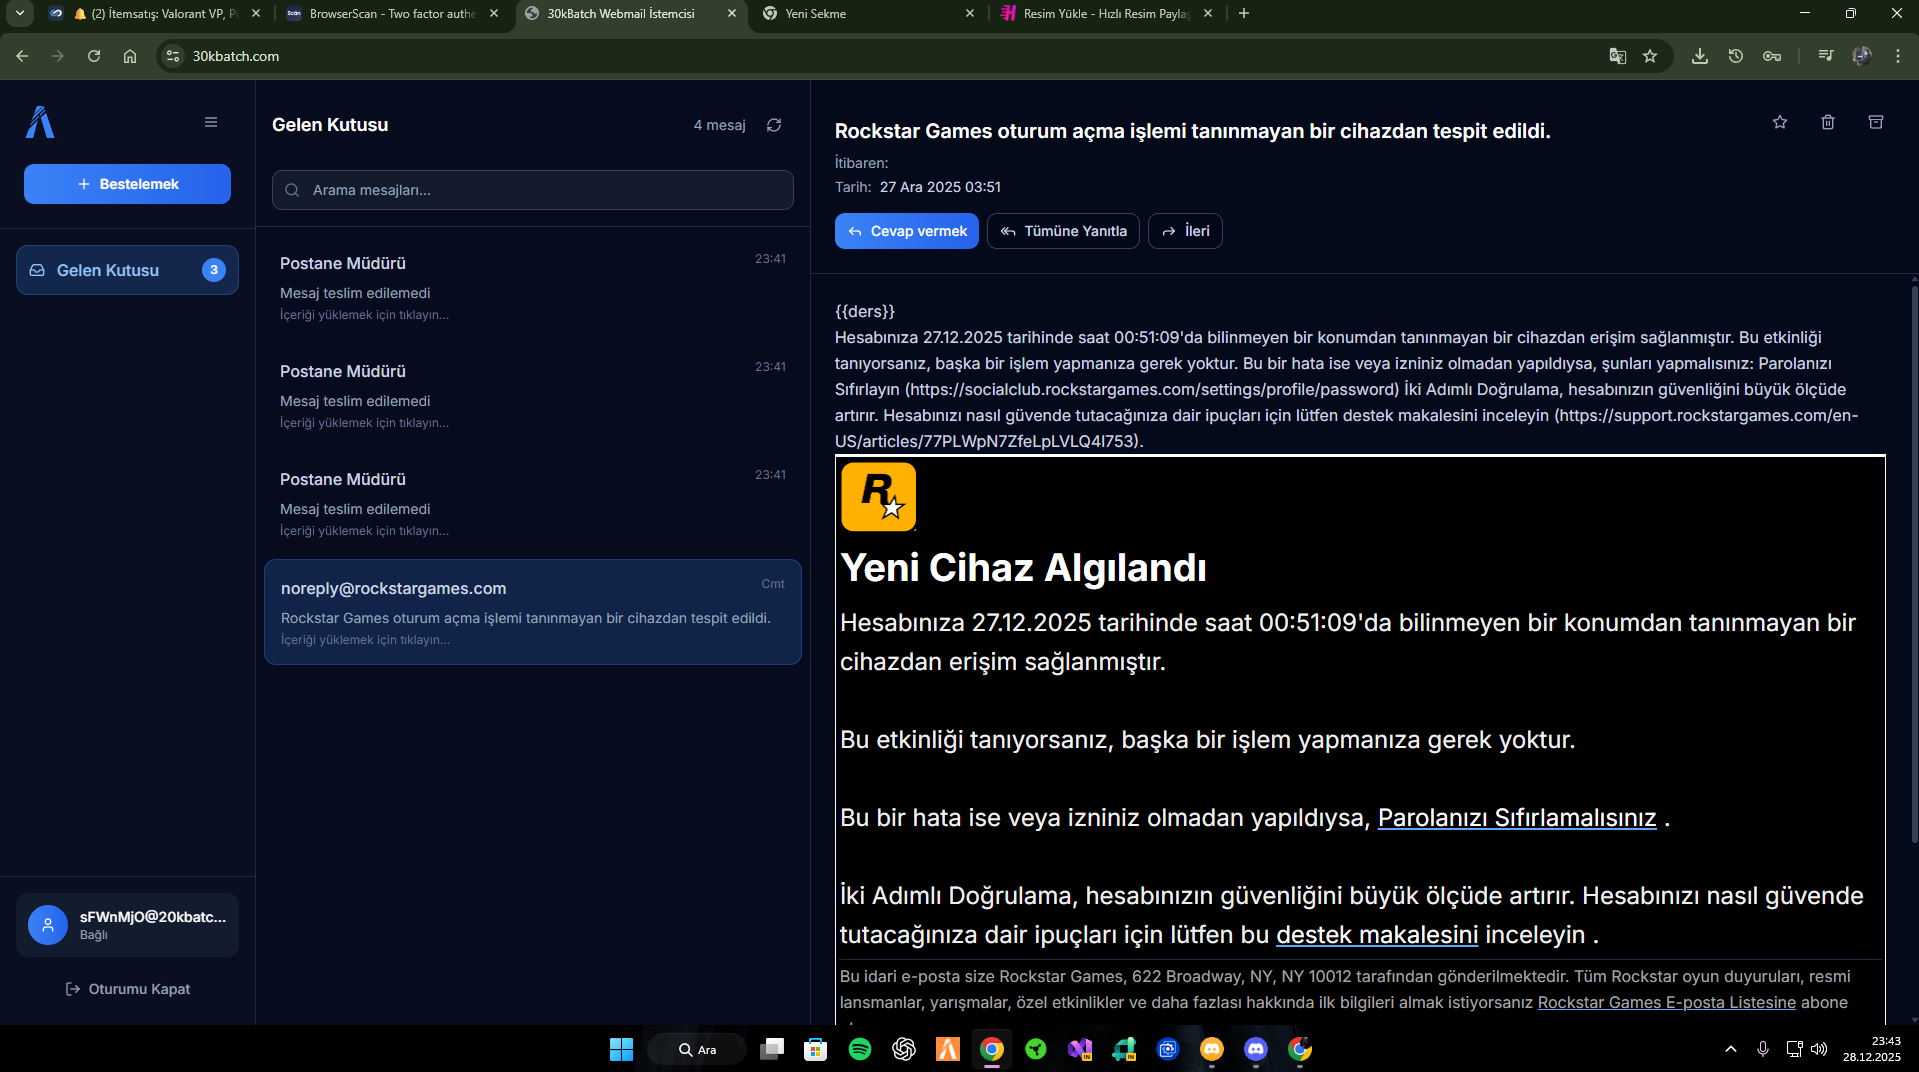The image size is (1919, 1072).
Task: Click the Yeni Cihaz Algılandı heading
Action: click(x=1023, y=568)
